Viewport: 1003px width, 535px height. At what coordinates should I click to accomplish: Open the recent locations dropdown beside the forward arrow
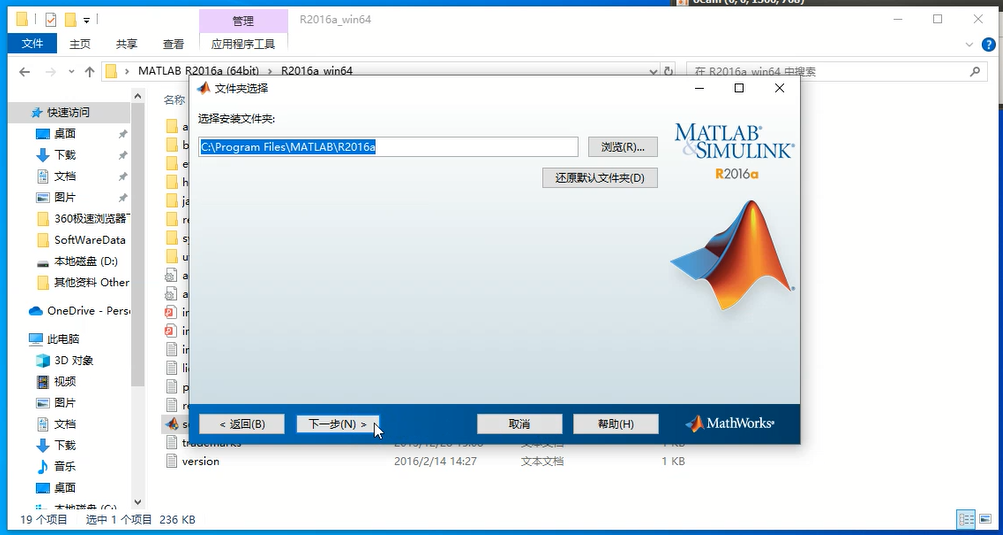(x=71, y=72)
